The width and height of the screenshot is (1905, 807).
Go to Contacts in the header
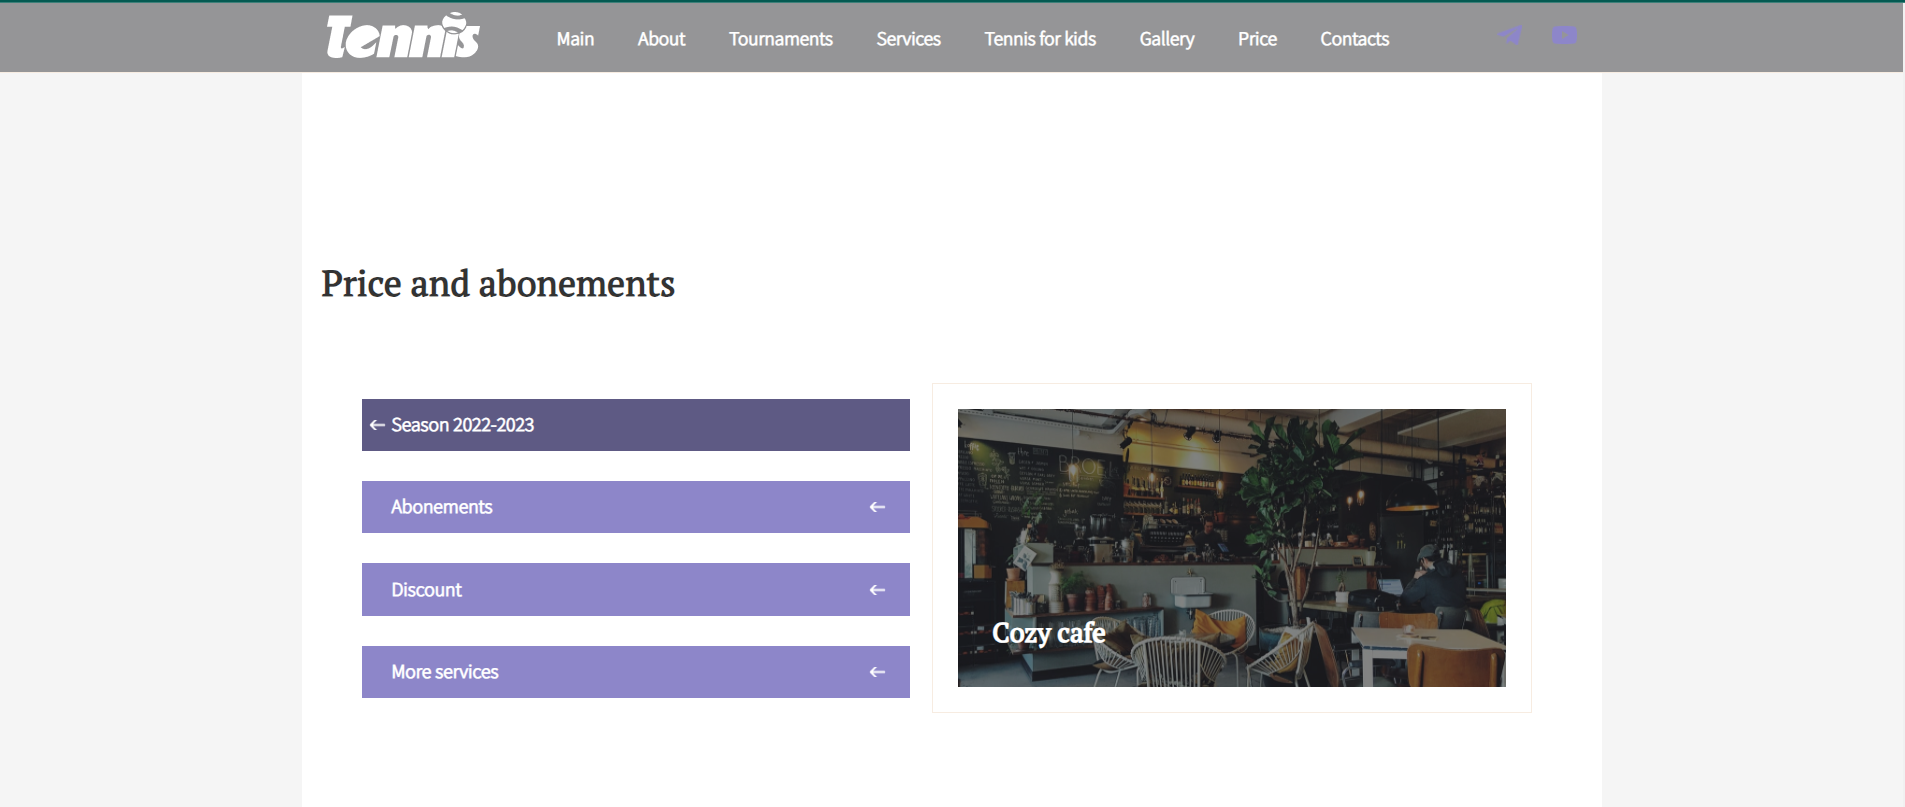point(1354,39)
